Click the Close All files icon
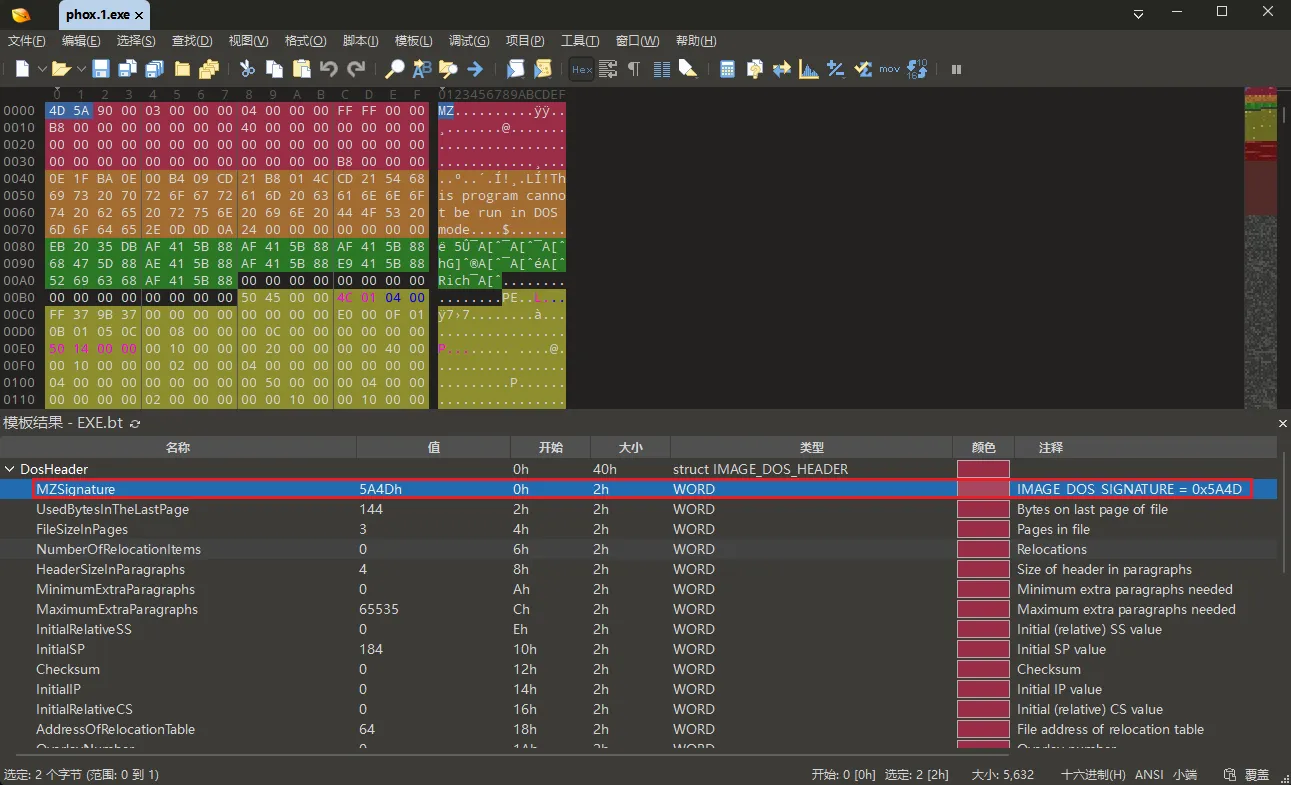Image resolution: width=1291 pixels, height=785 pixels. click(209, 69)
